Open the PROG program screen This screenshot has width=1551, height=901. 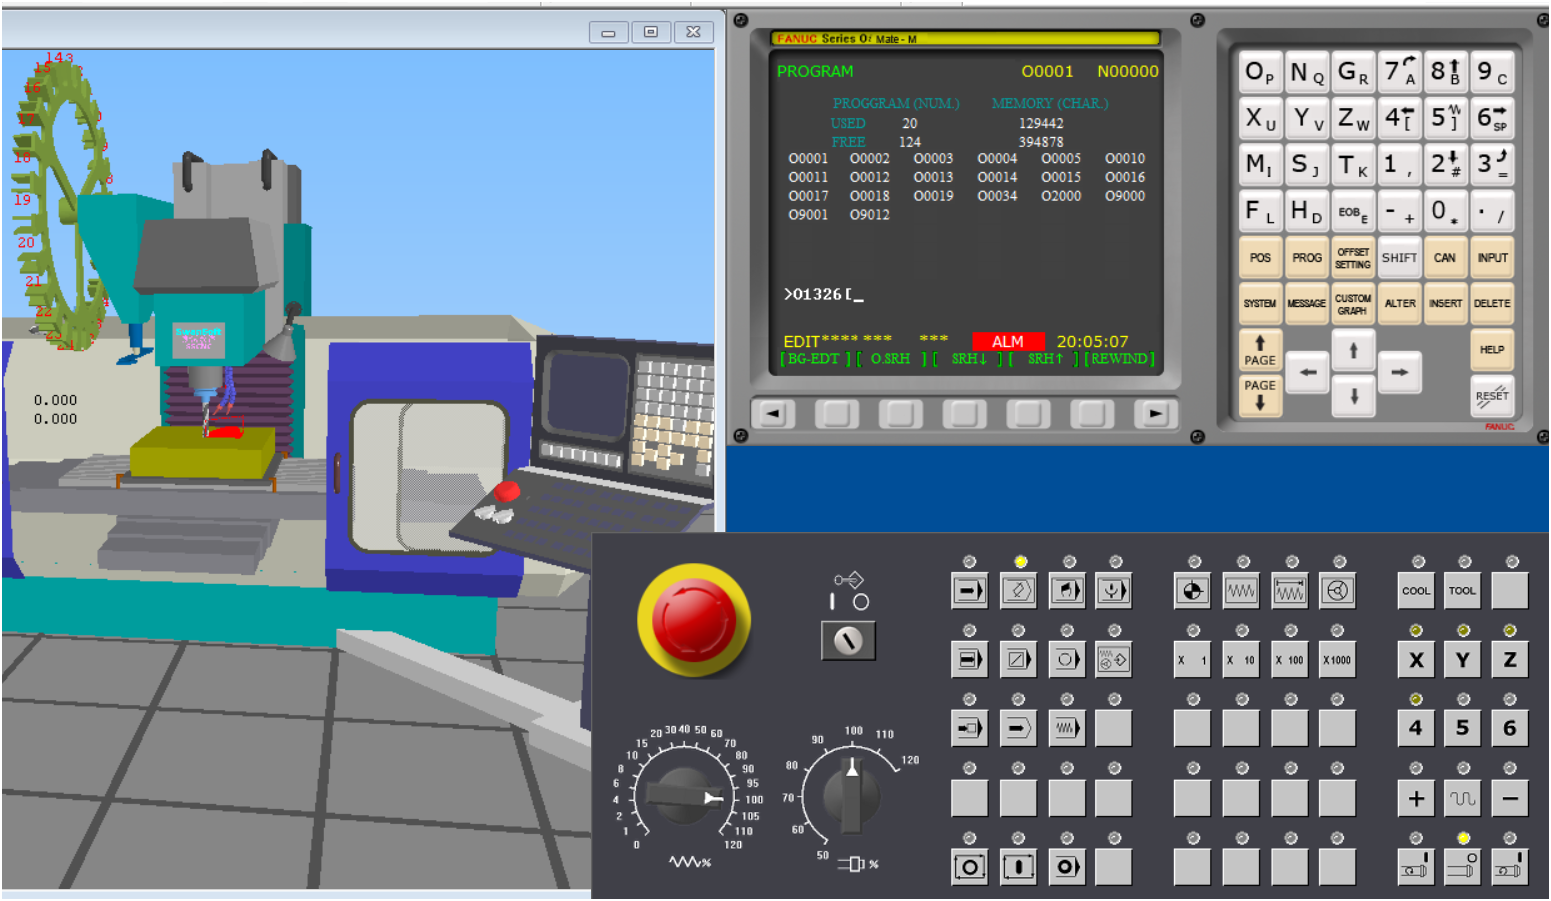point(1306,257)
